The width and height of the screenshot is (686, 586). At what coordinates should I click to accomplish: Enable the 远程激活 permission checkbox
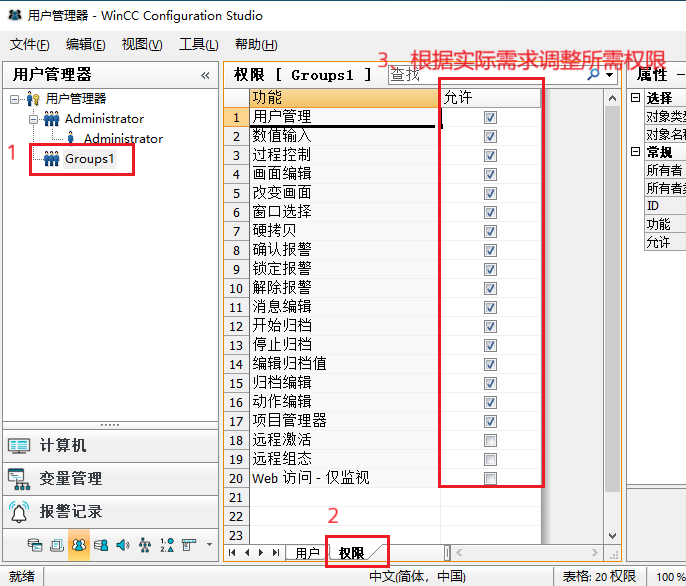point(490,440)
